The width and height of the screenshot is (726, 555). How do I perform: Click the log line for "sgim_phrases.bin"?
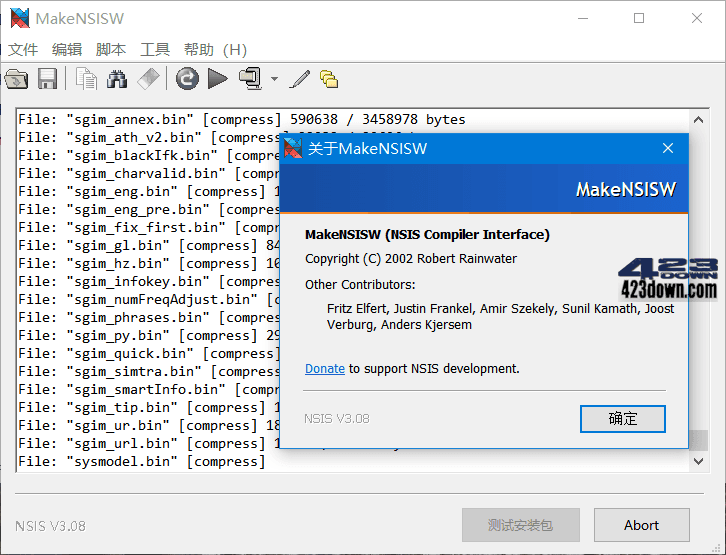149,318
